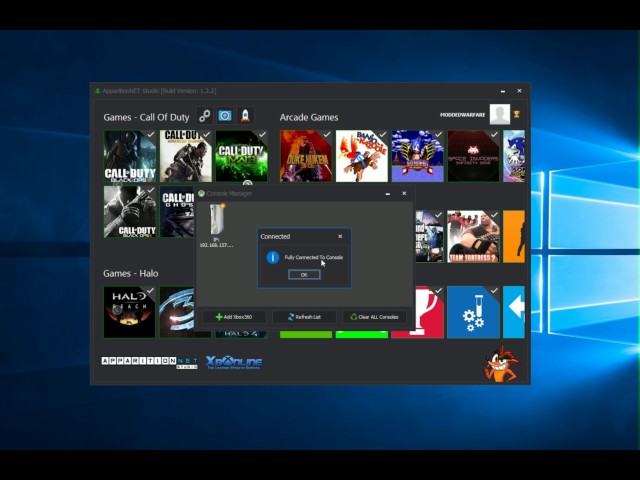Toggle checkmark on Black Ops 3 tile

click(x=151, y=134)
